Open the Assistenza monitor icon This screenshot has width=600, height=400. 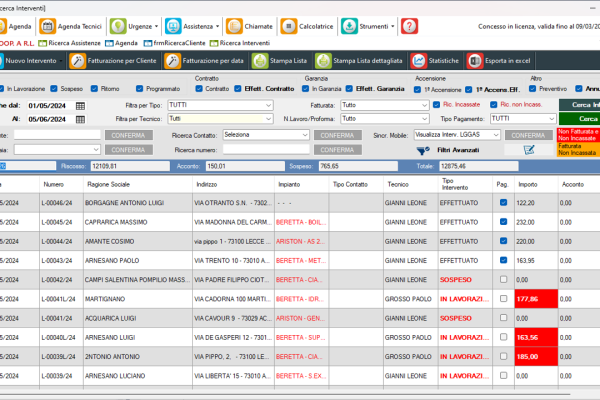173,26
